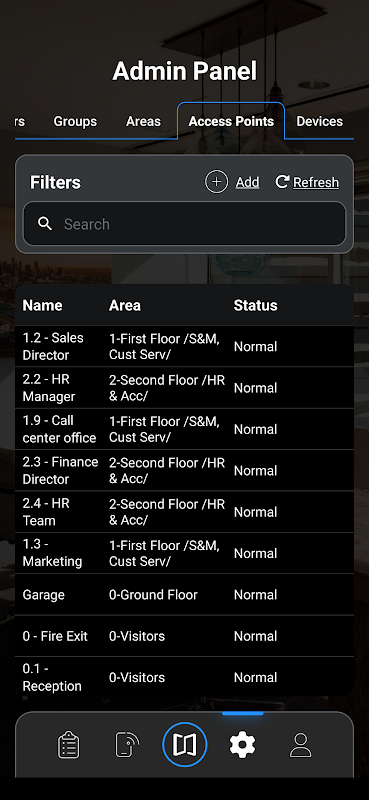Select the 1.2 - Sales Director row
The height and width of the screenshot is (800, 369).
click(184, 346)
